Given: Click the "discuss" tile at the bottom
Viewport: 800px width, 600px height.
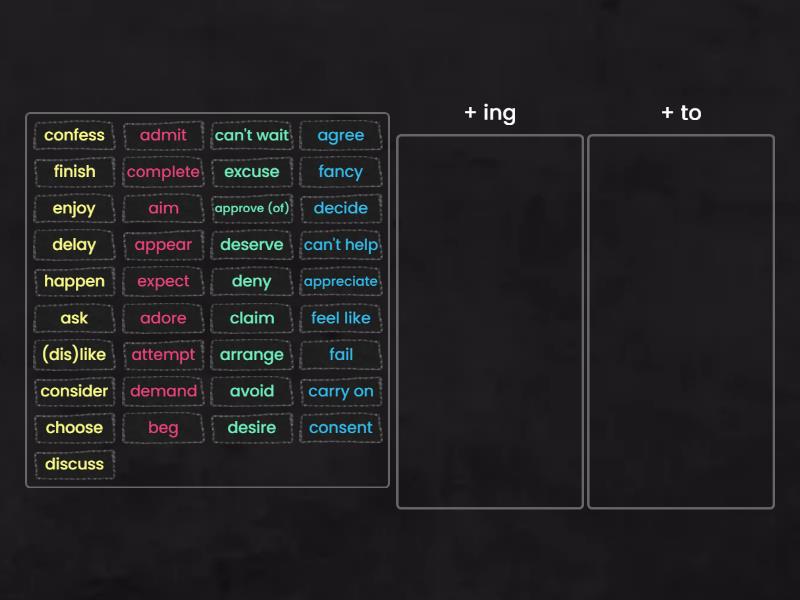Looking at the screenshot, I should [x=74, y=464].
